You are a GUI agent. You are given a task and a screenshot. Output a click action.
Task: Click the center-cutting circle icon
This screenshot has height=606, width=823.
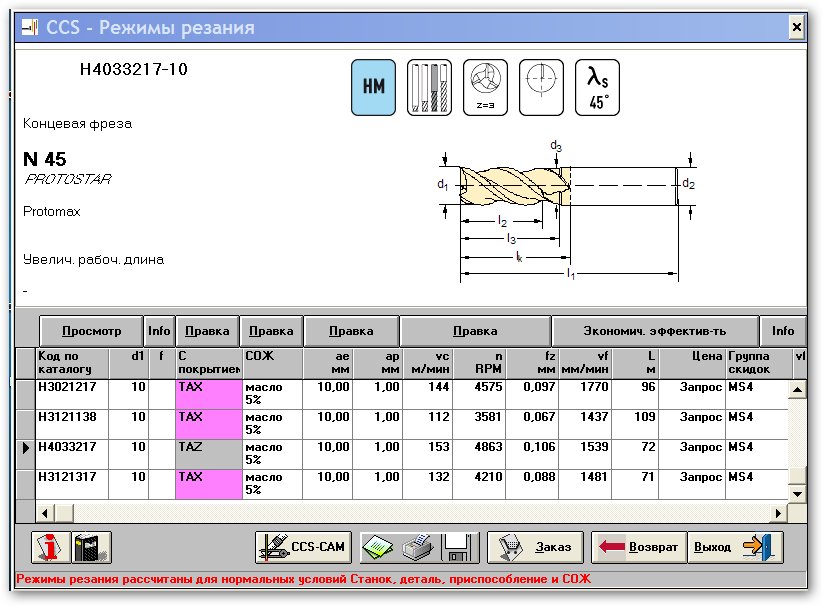(541, 87)
